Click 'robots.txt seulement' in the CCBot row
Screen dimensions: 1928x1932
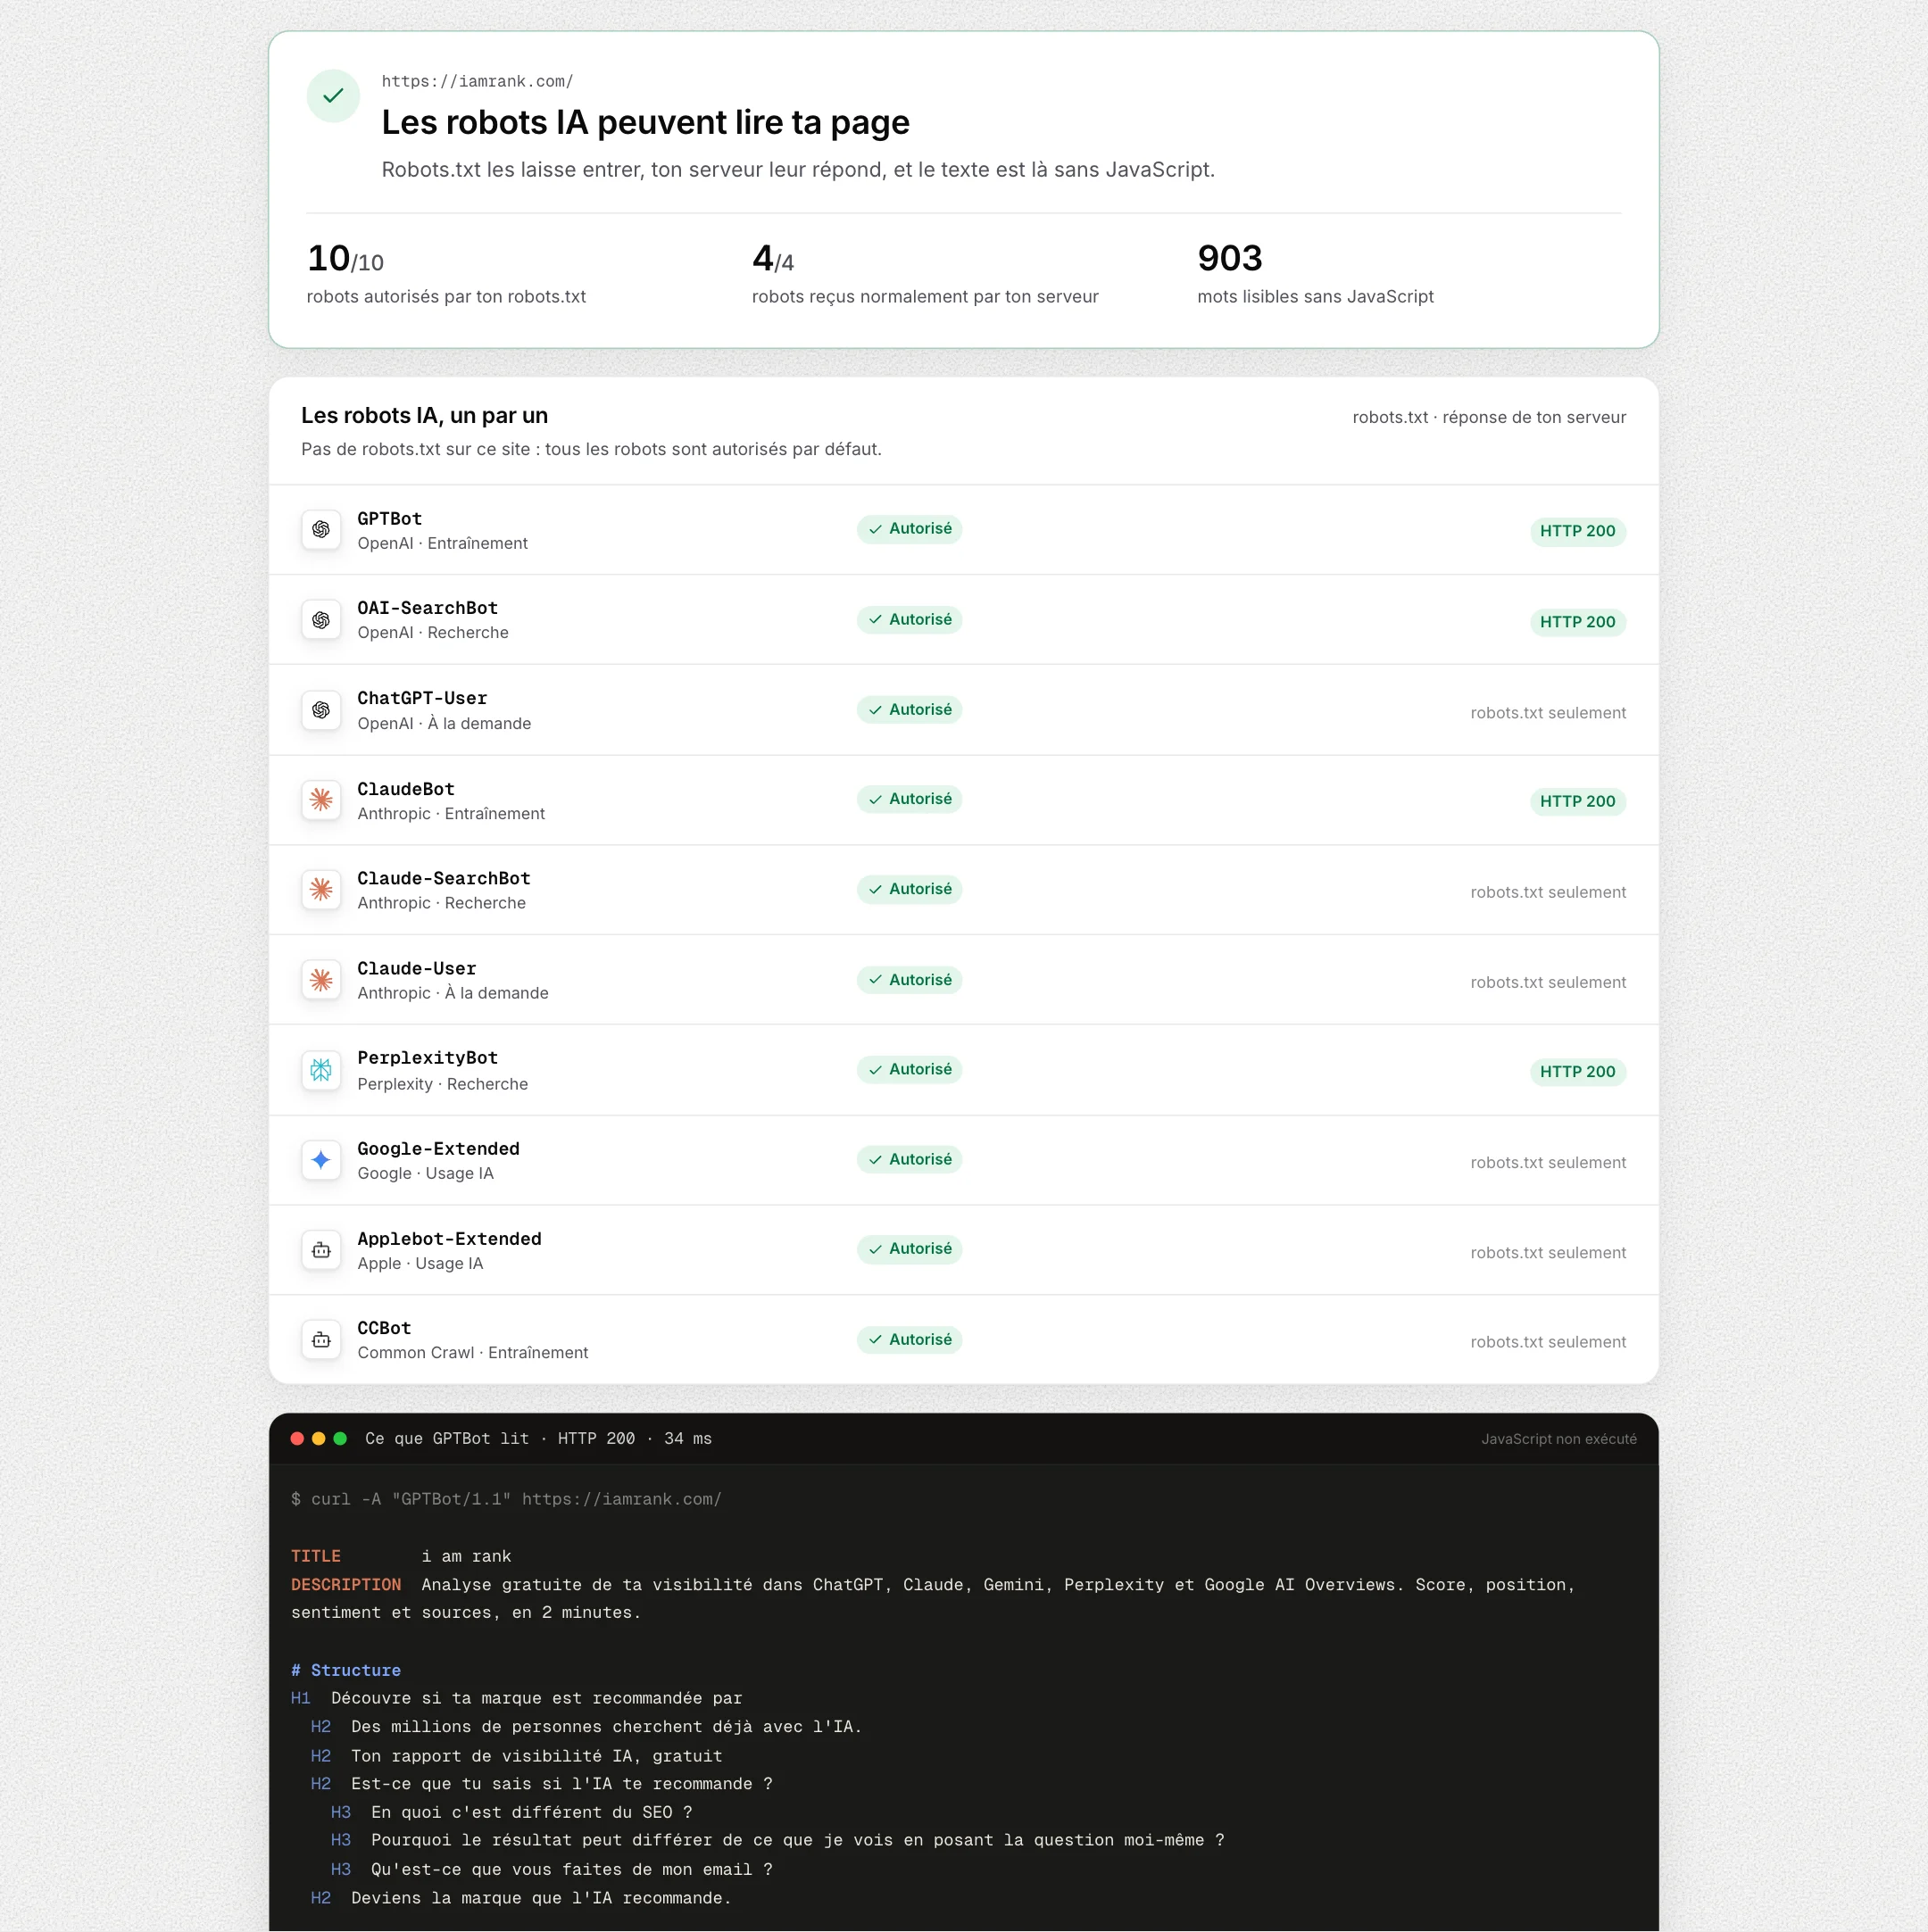[1548, 1342]
